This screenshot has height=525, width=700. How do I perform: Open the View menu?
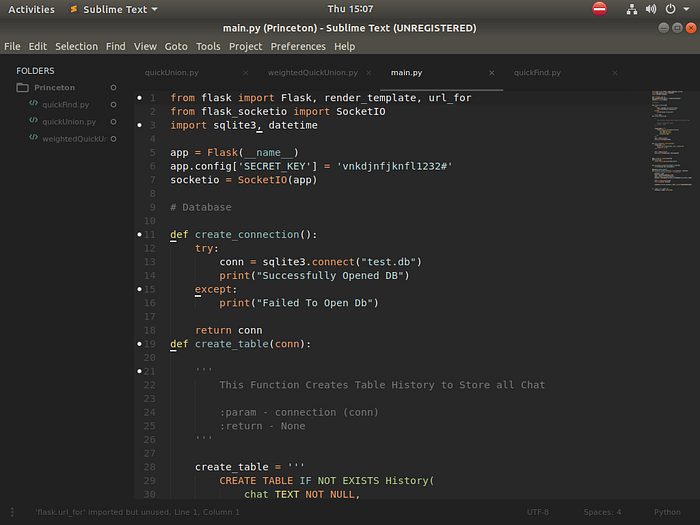[x=145, y=46]
